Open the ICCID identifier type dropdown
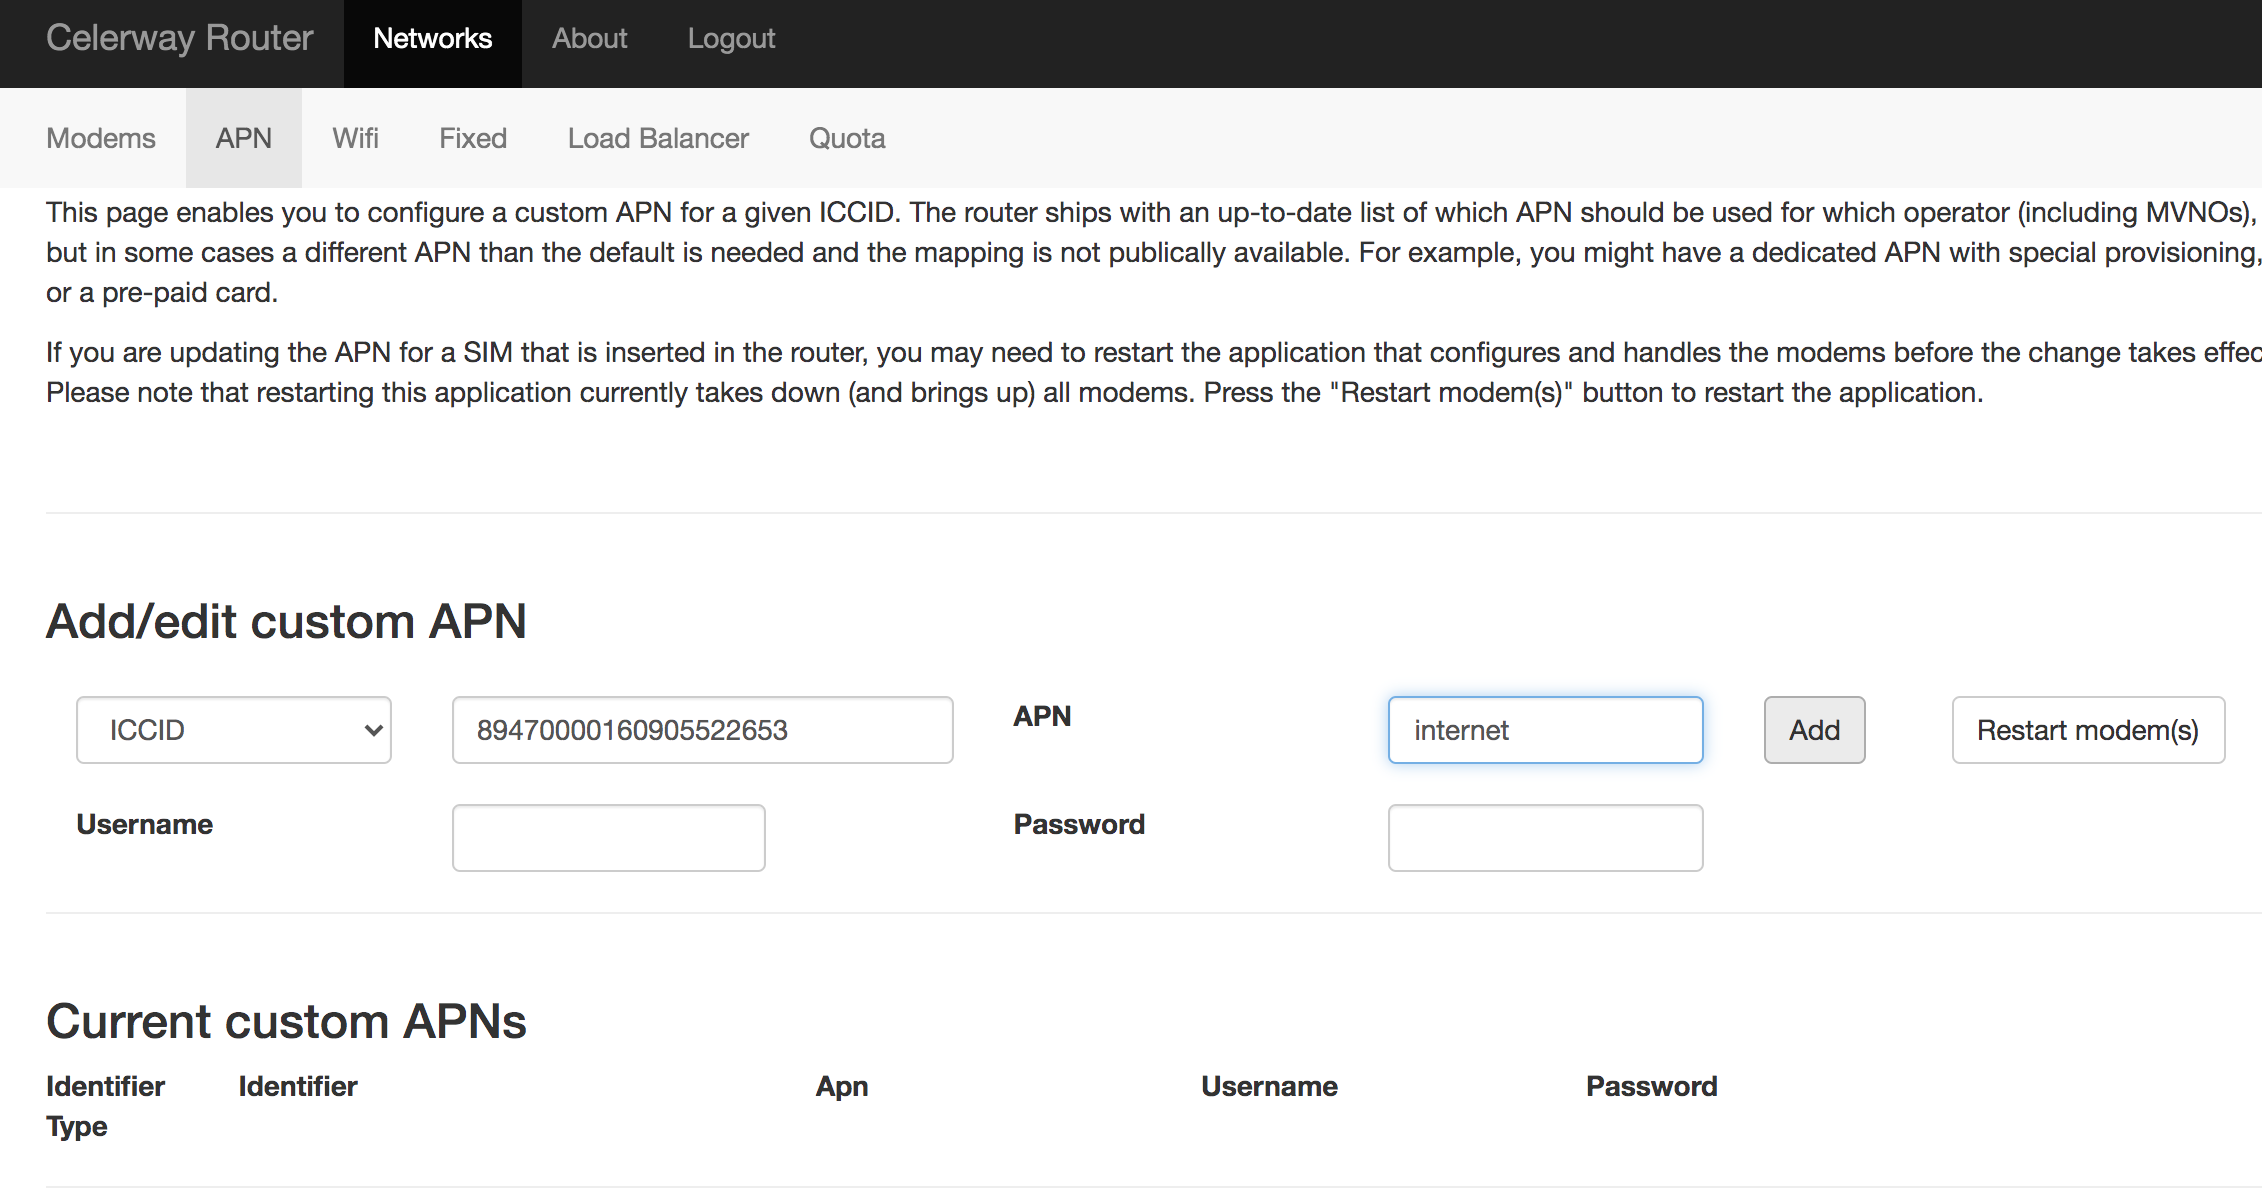The height and width of the screenshot is (1204, 2262). pyautogui.click(x=233, y=730)
